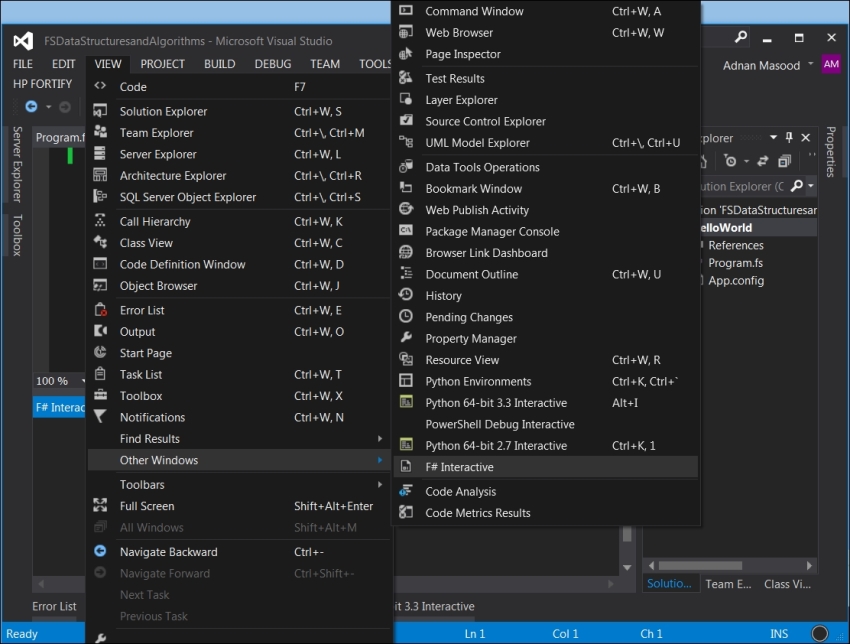Click the Document Outline icon

(x=406, y=274)
